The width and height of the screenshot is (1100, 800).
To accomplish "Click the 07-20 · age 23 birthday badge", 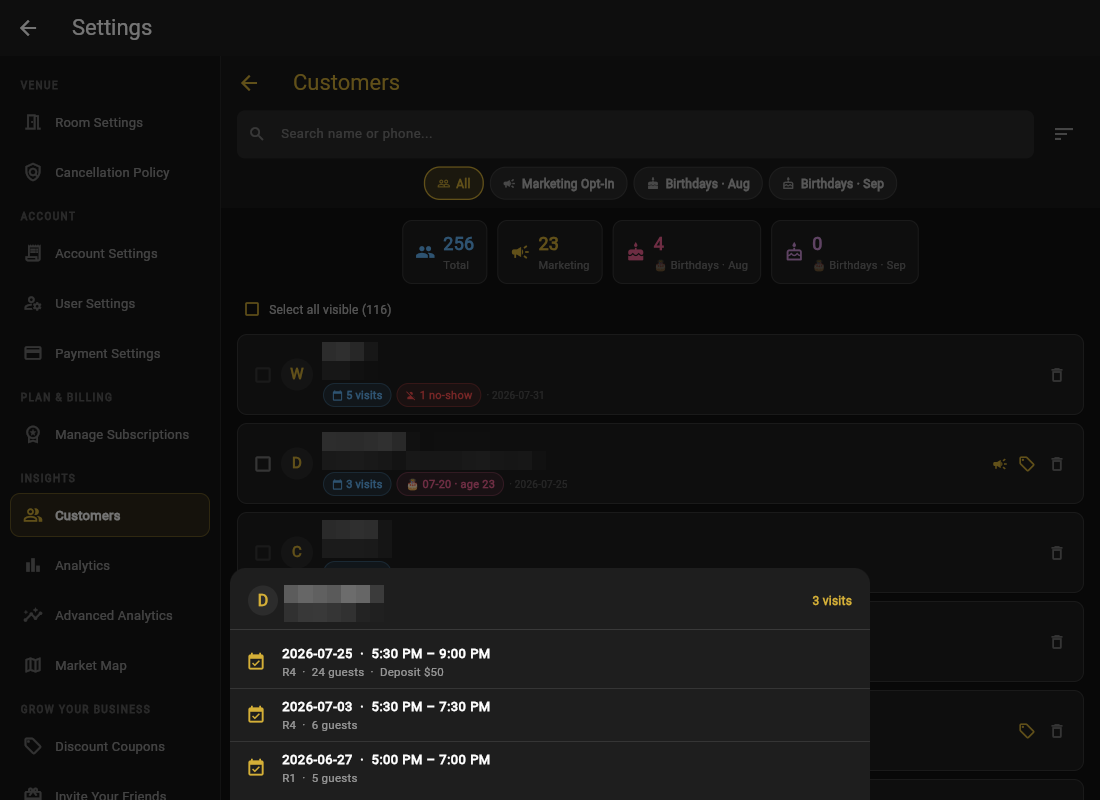I will tap(450, 484).
